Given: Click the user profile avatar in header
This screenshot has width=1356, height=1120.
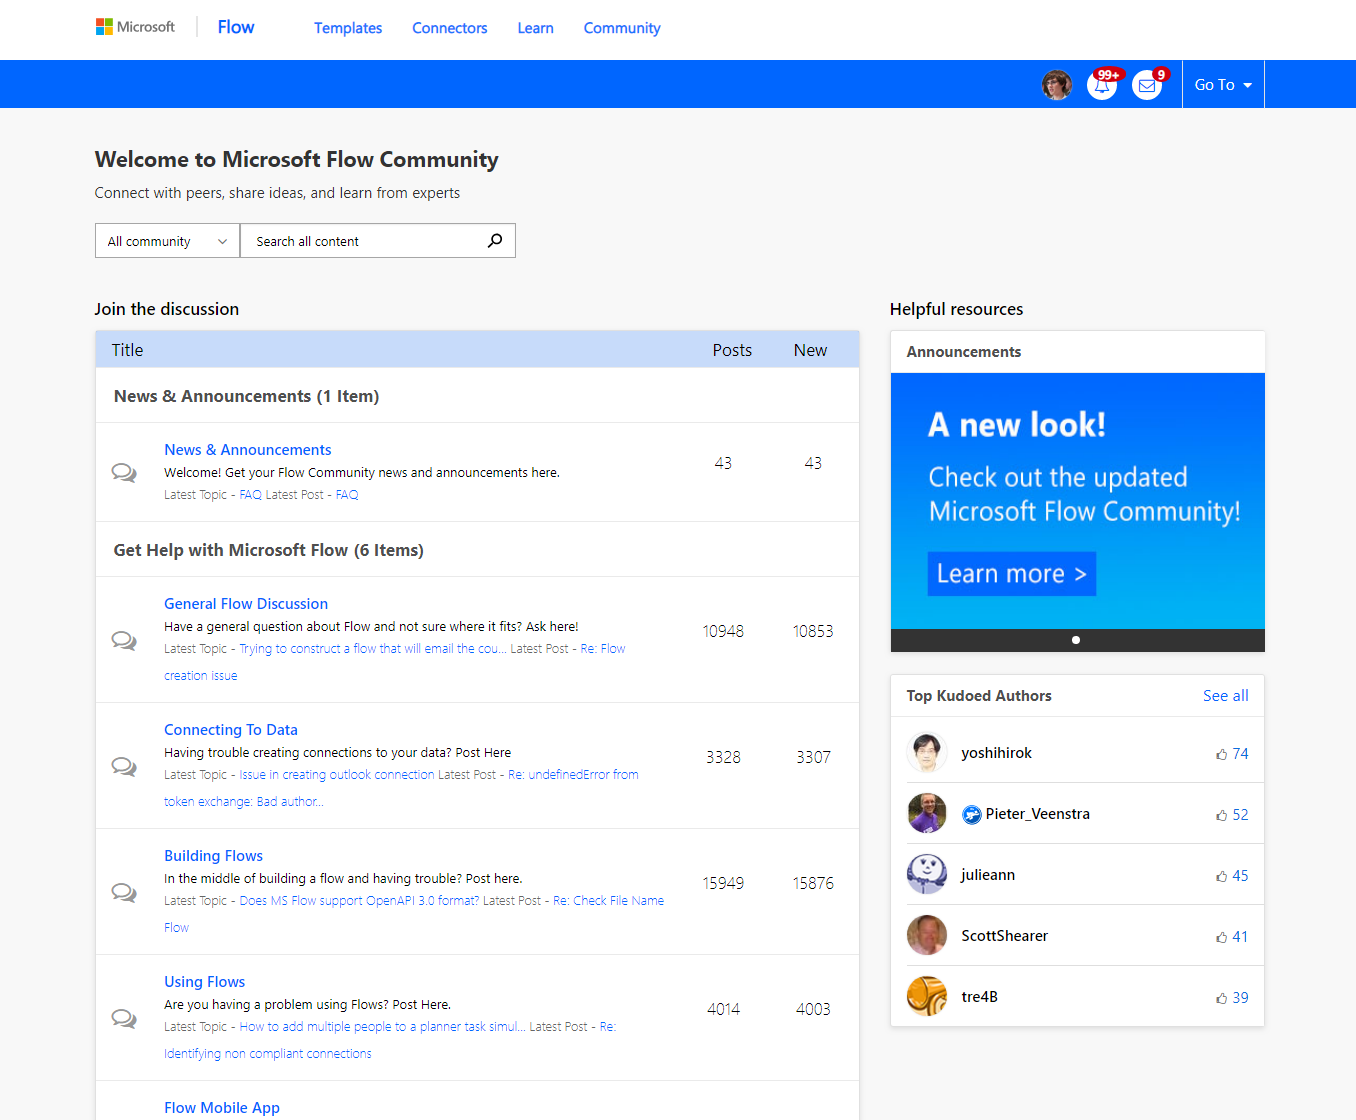Looking at the screenshot, I should click(1056, 85).
